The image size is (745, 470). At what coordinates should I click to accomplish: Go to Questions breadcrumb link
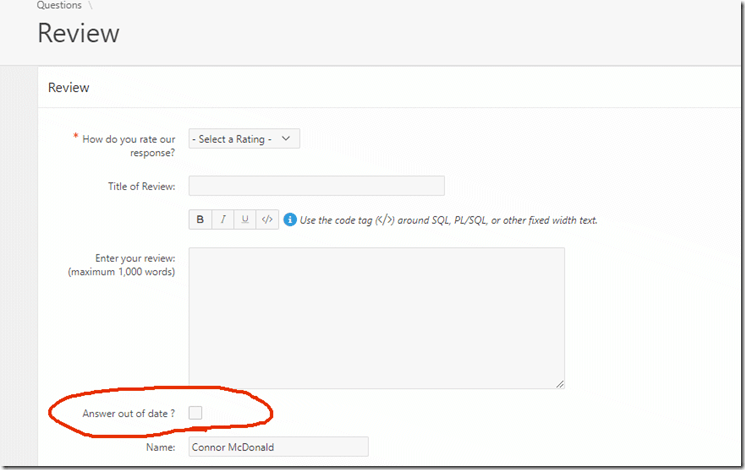point(59,5)
